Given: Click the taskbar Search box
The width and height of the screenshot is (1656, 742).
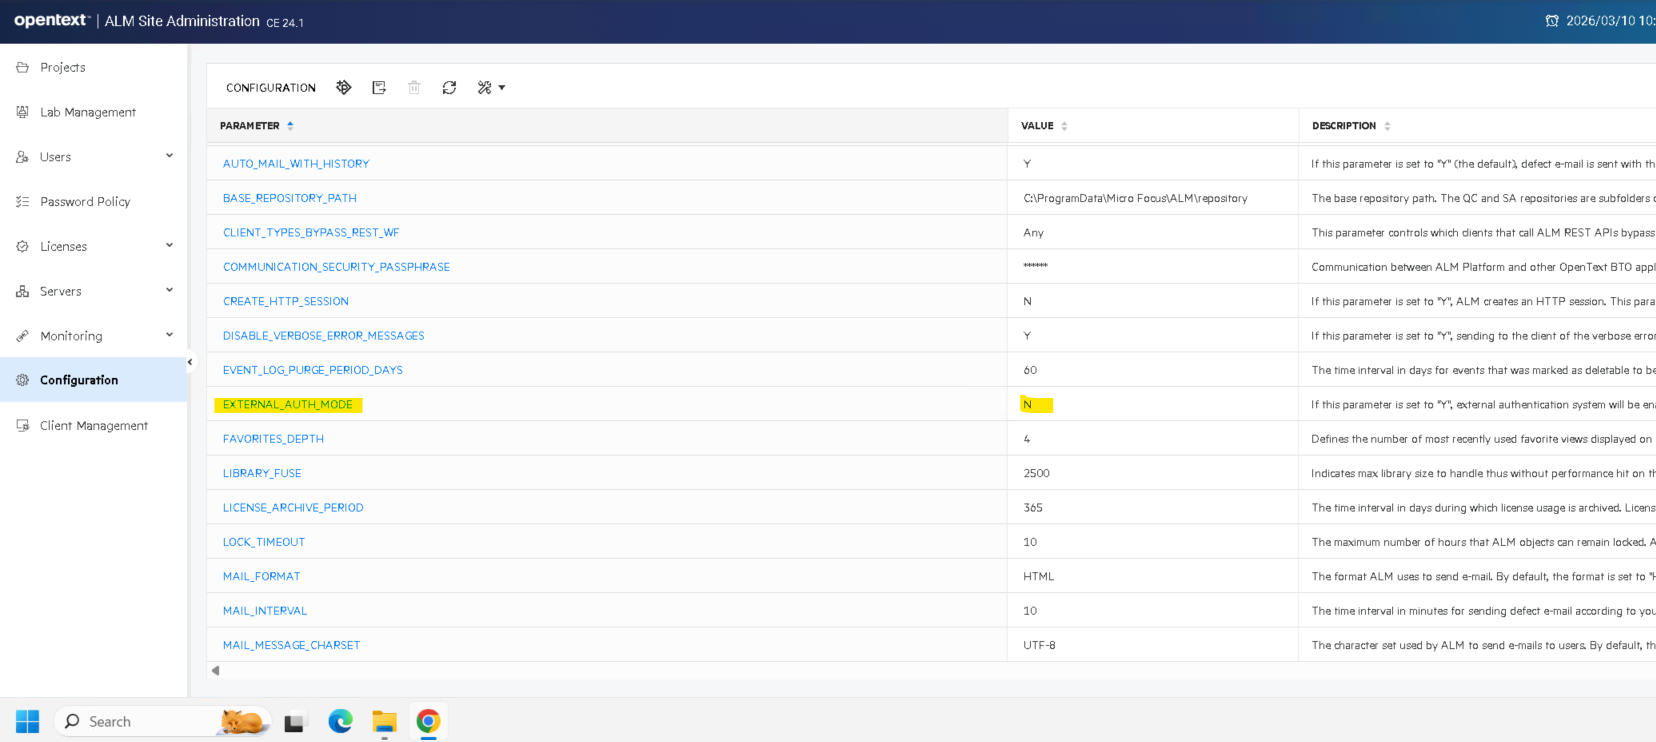Looking at the screenshot, I should click(162, 721).
